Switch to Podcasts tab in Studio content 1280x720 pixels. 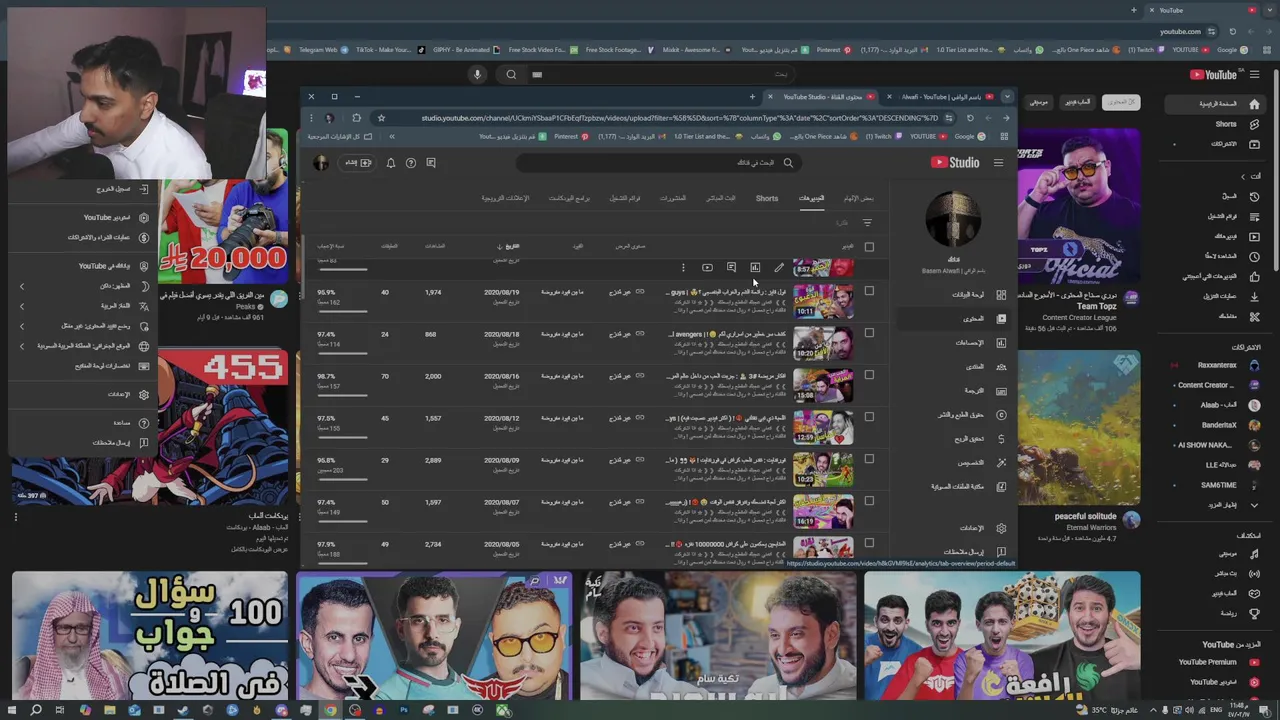coord(569,198)
